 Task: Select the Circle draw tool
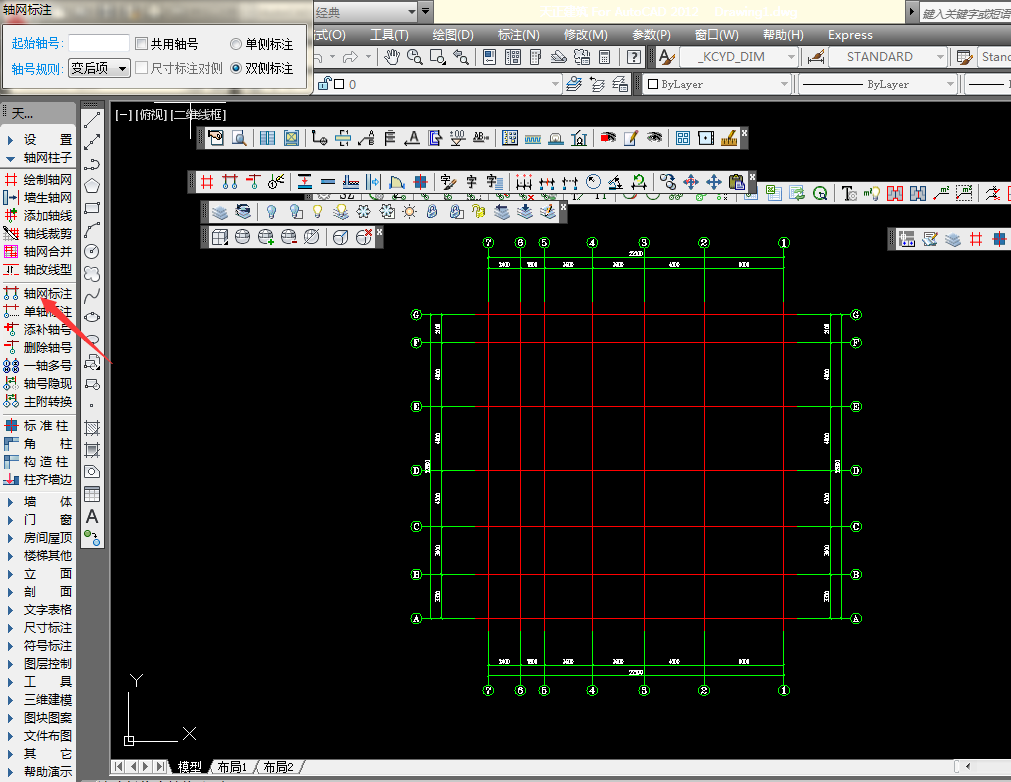point(92,251)
